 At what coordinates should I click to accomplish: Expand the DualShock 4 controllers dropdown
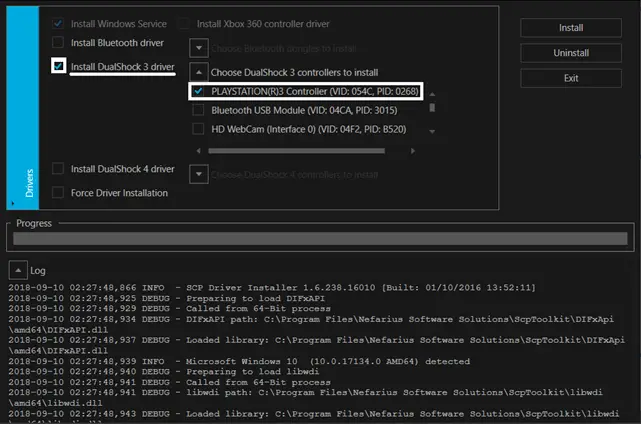tap(199, 174)
